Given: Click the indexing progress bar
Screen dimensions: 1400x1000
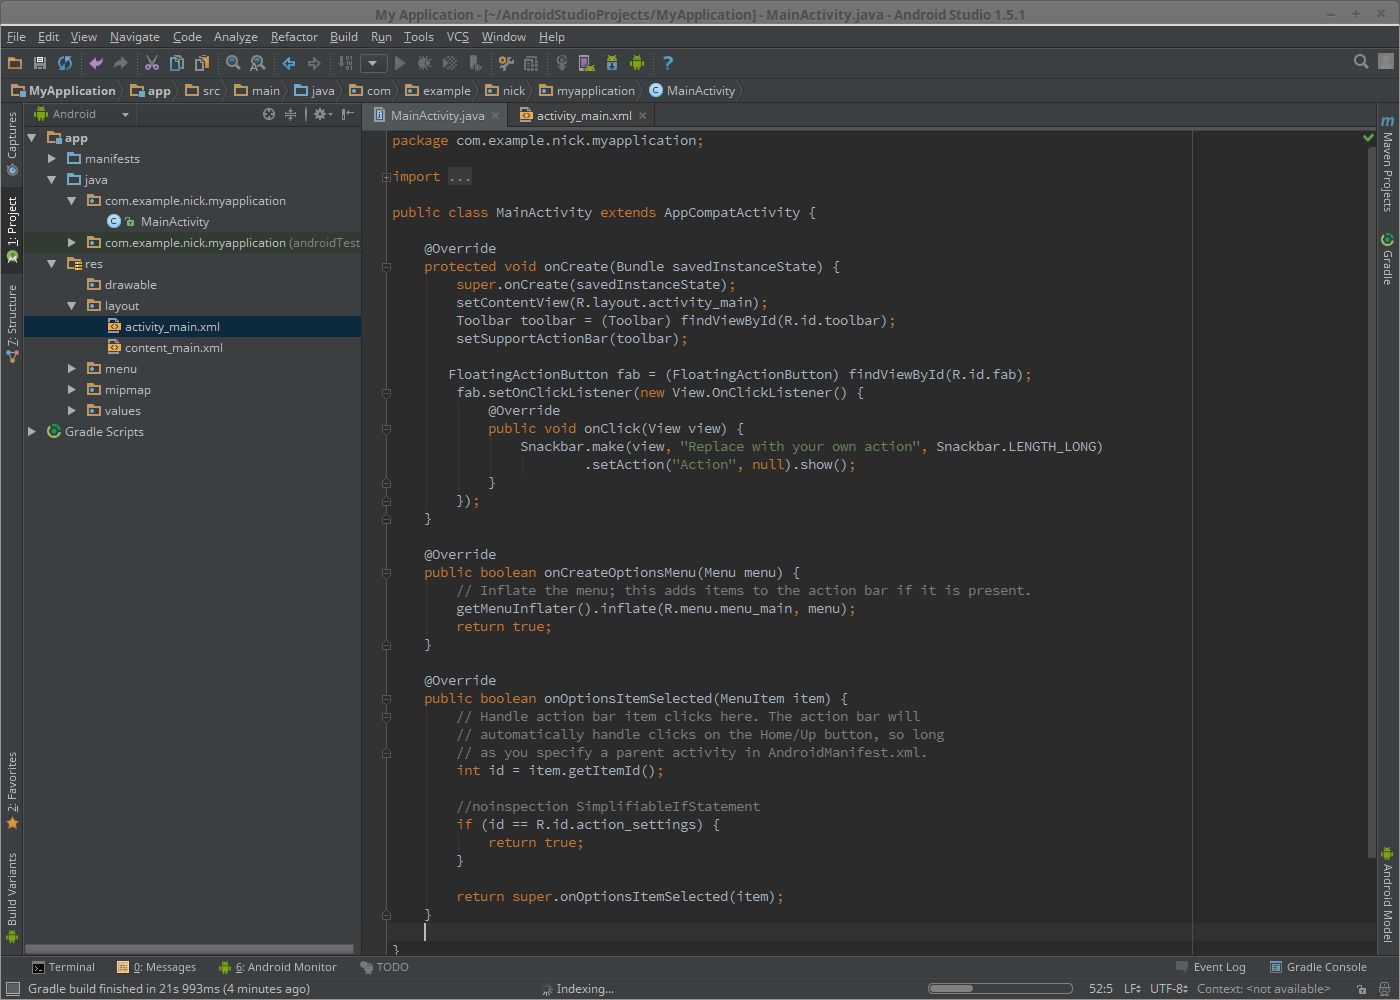Looking at the screenshot, I should click(x=1001, y=989).
